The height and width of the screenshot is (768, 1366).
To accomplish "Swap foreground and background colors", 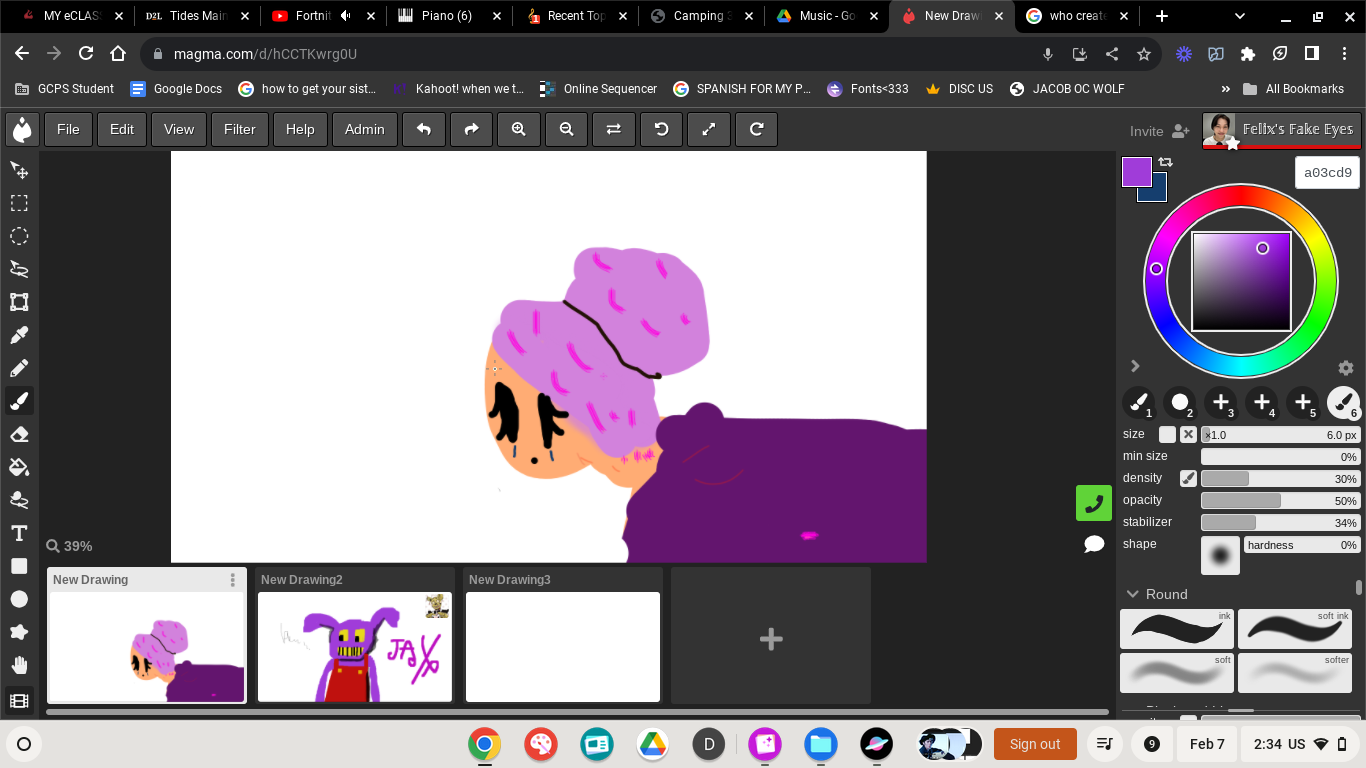I will (x=1166, y=162).
